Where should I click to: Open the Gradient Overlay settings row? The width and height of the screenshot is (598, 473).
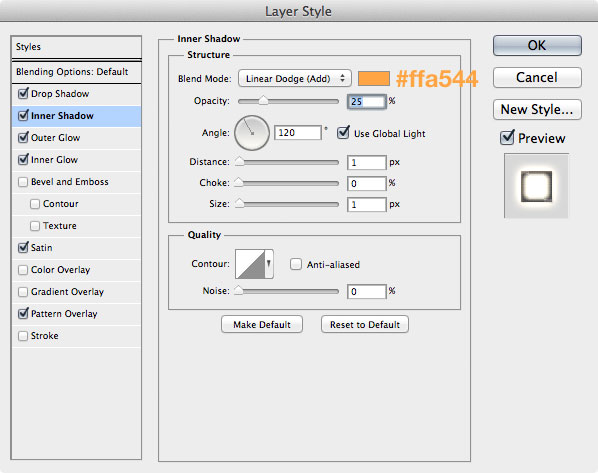pyautogui.click(x=76, y=292)
